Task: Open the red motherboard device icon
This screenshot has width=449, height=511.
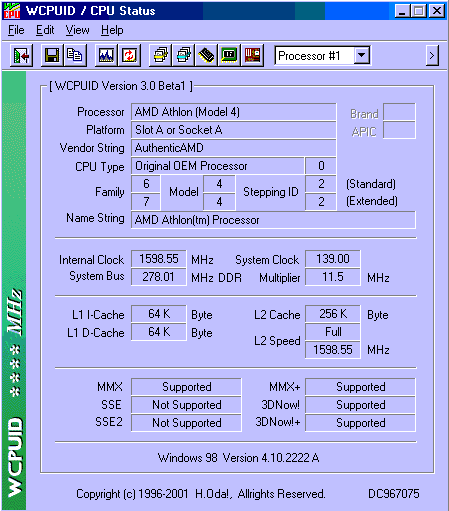Action: point(252,55)
